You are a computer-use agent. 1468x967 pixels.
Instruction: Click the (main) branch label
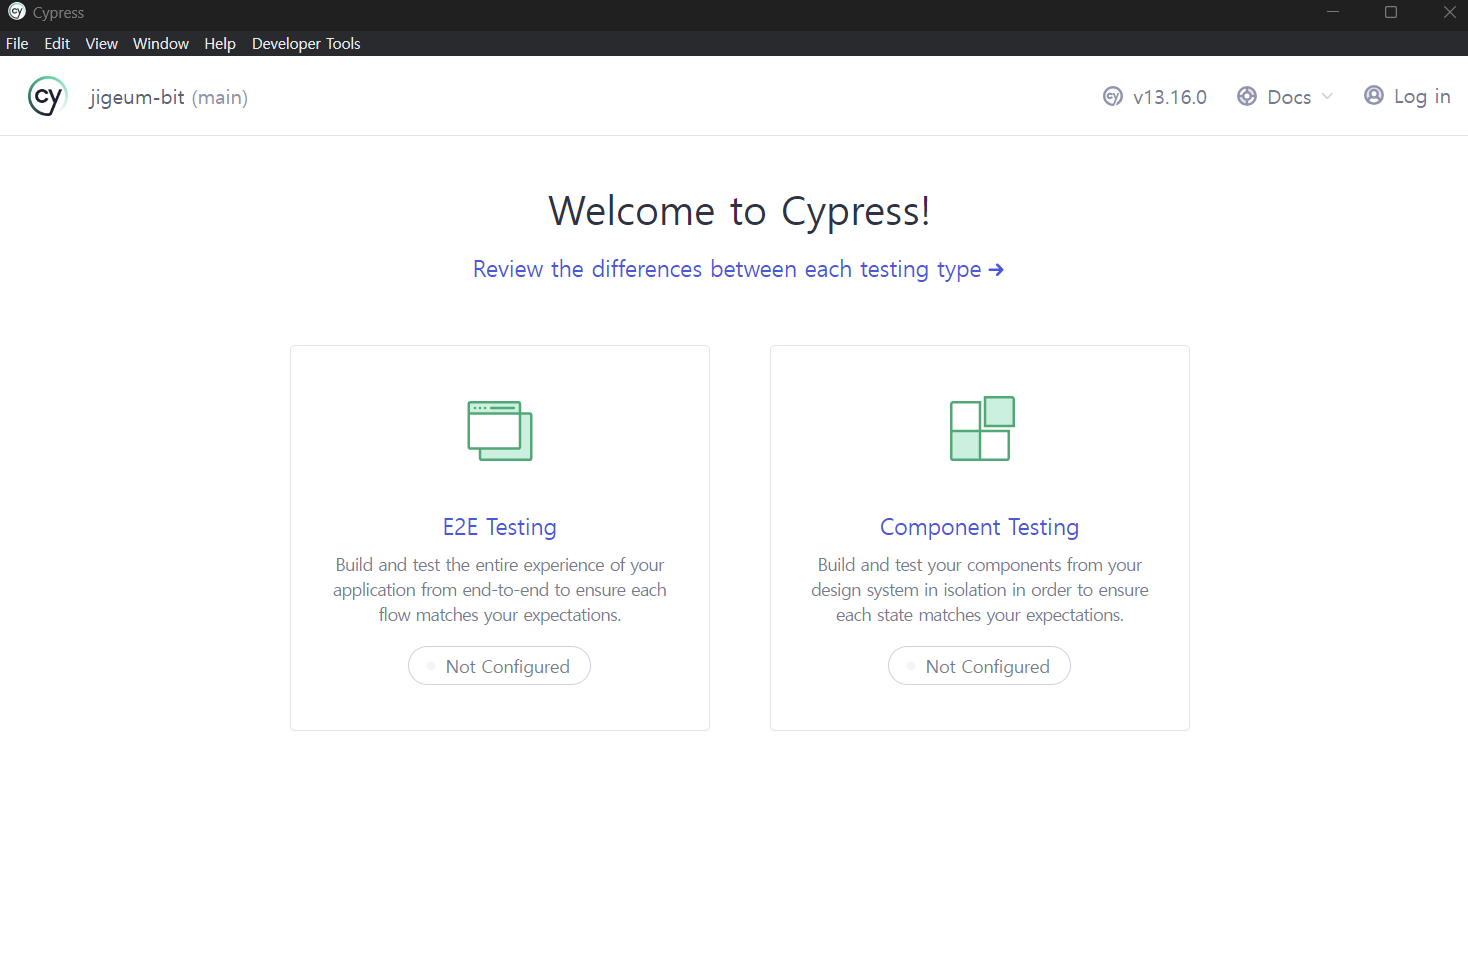point(220,97)
